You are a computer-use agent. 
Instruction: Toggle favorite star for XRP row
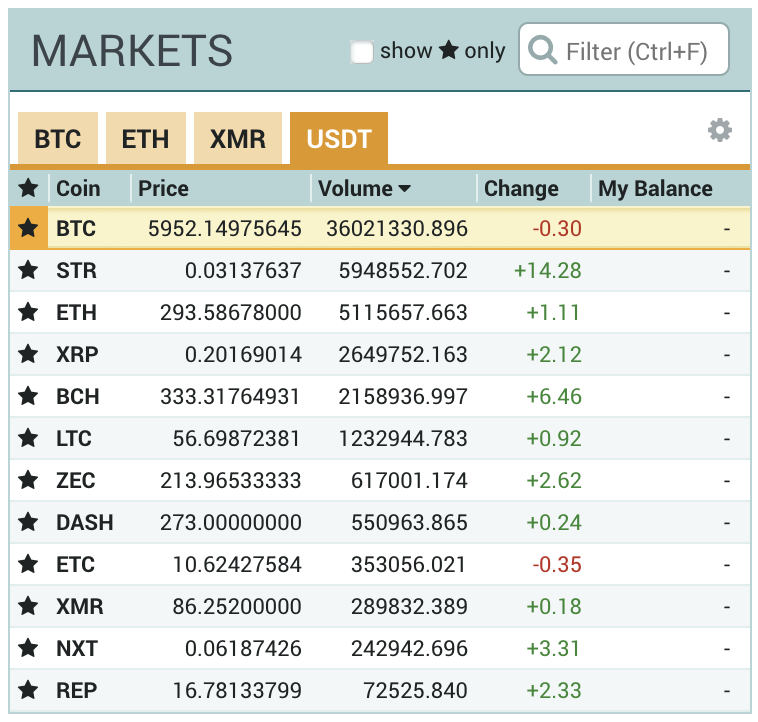click(x=29, y=354)
